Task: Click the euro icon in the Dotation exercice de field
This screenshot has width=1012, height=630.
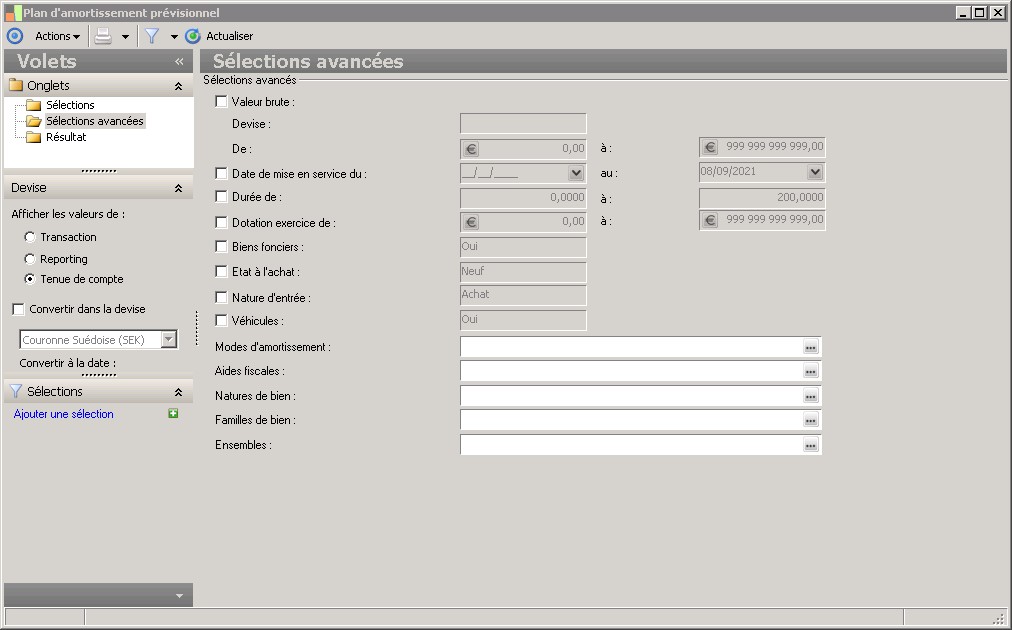Action: tap(471, 222)
